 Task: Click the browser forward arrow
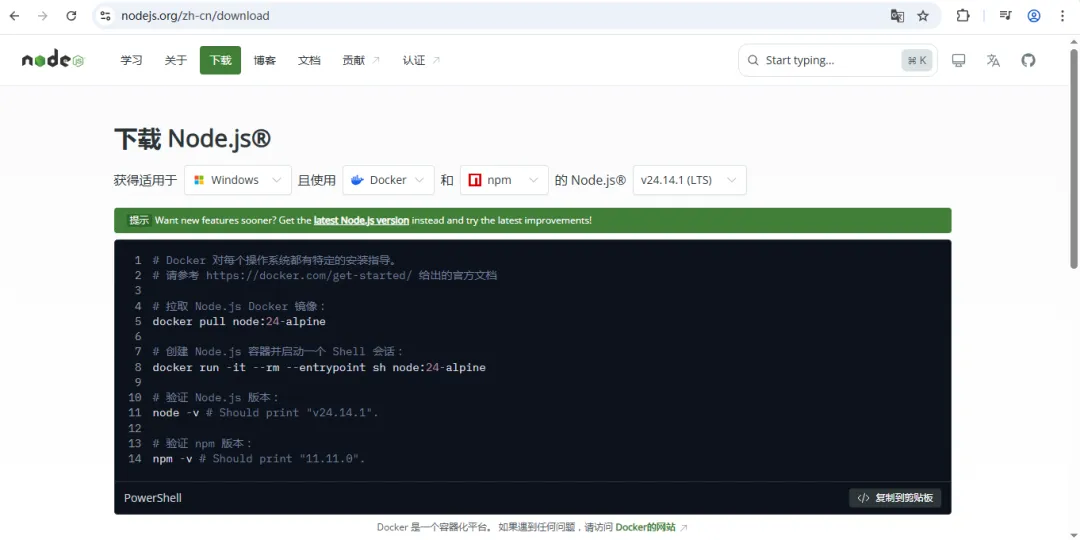click(x=43, y=16)
